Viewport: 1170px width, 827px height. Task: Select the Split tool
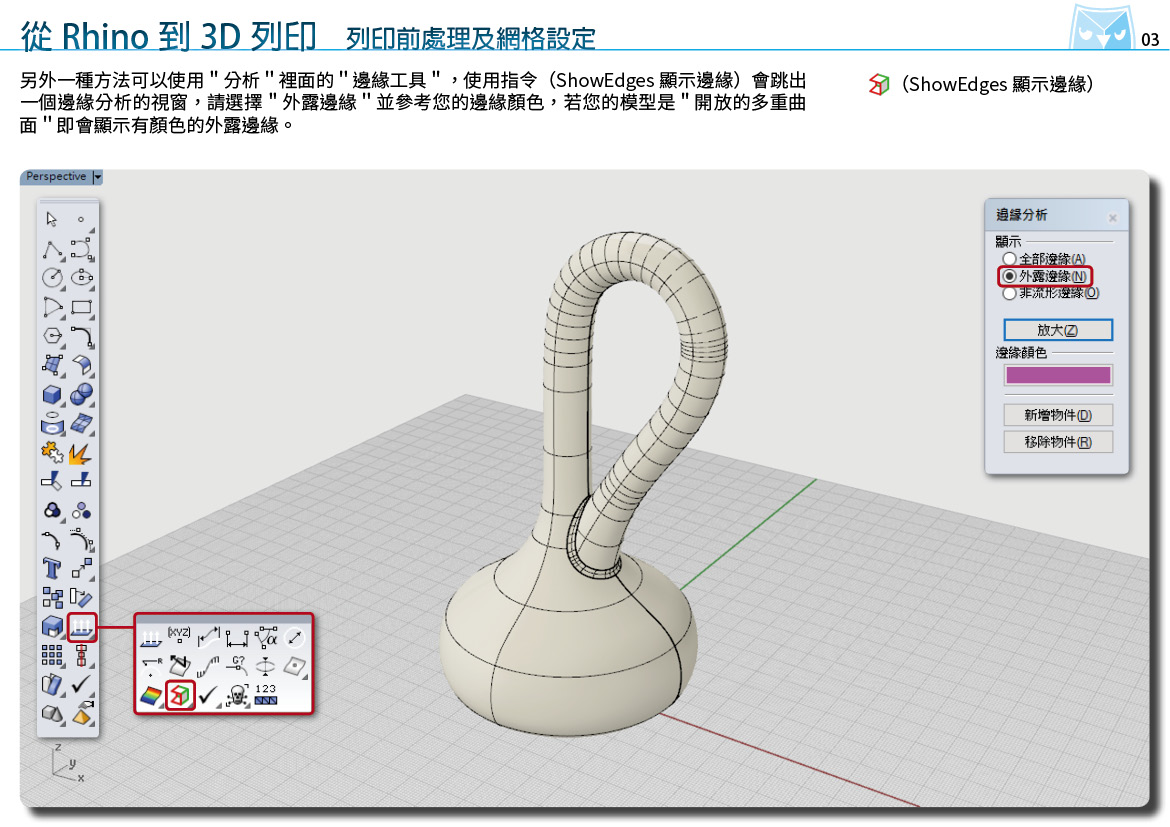point(81,481)
